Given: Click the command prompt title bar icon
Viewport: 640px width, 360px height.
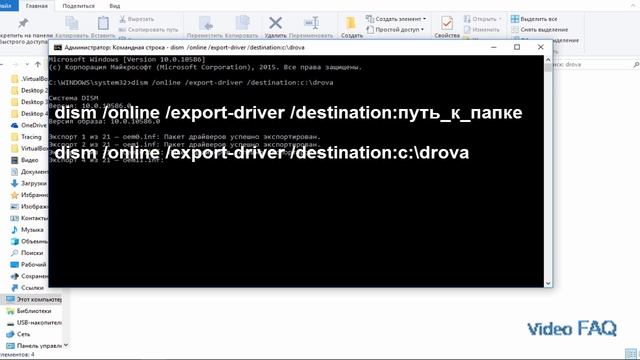Looking at the screenshot, I should [58, 47].
